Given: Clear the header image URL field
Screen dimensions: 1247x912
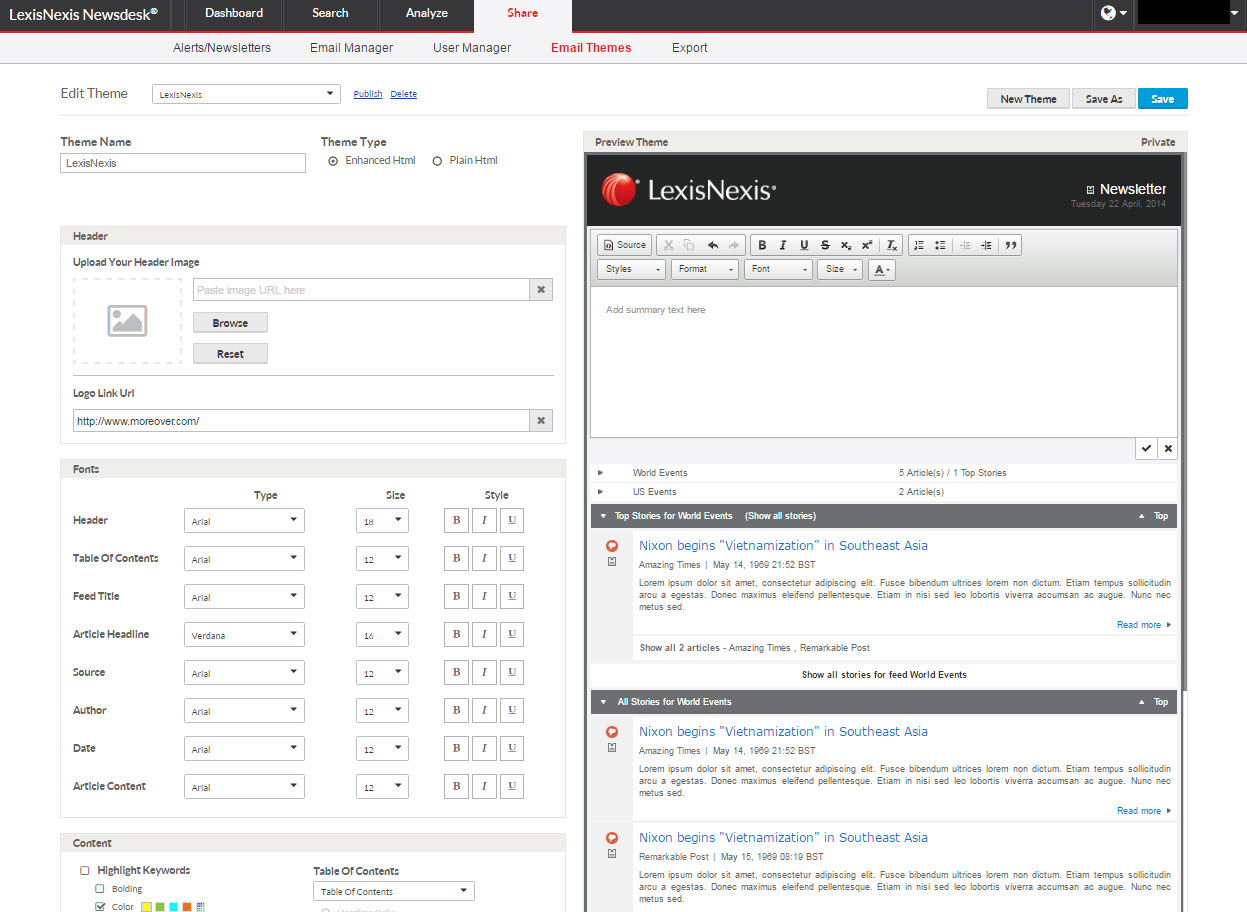Looking at the screenshot, I should coord(541,290).
